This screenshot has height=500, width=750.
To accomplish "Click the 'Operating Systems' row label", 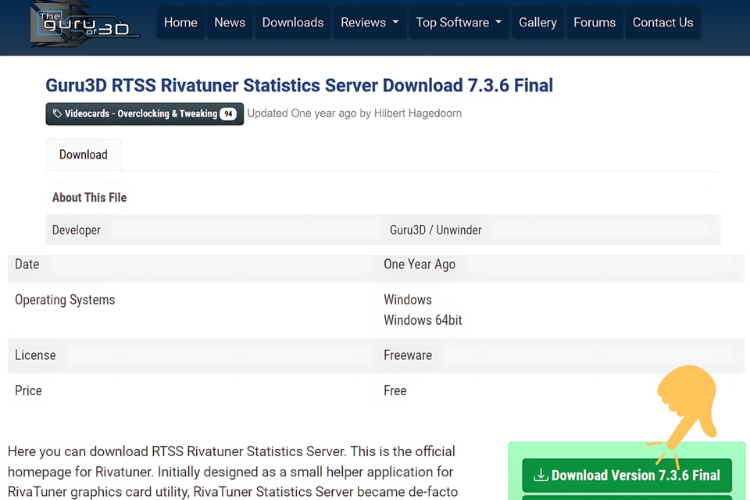I will pyautogui.click(x=65, y=300).
